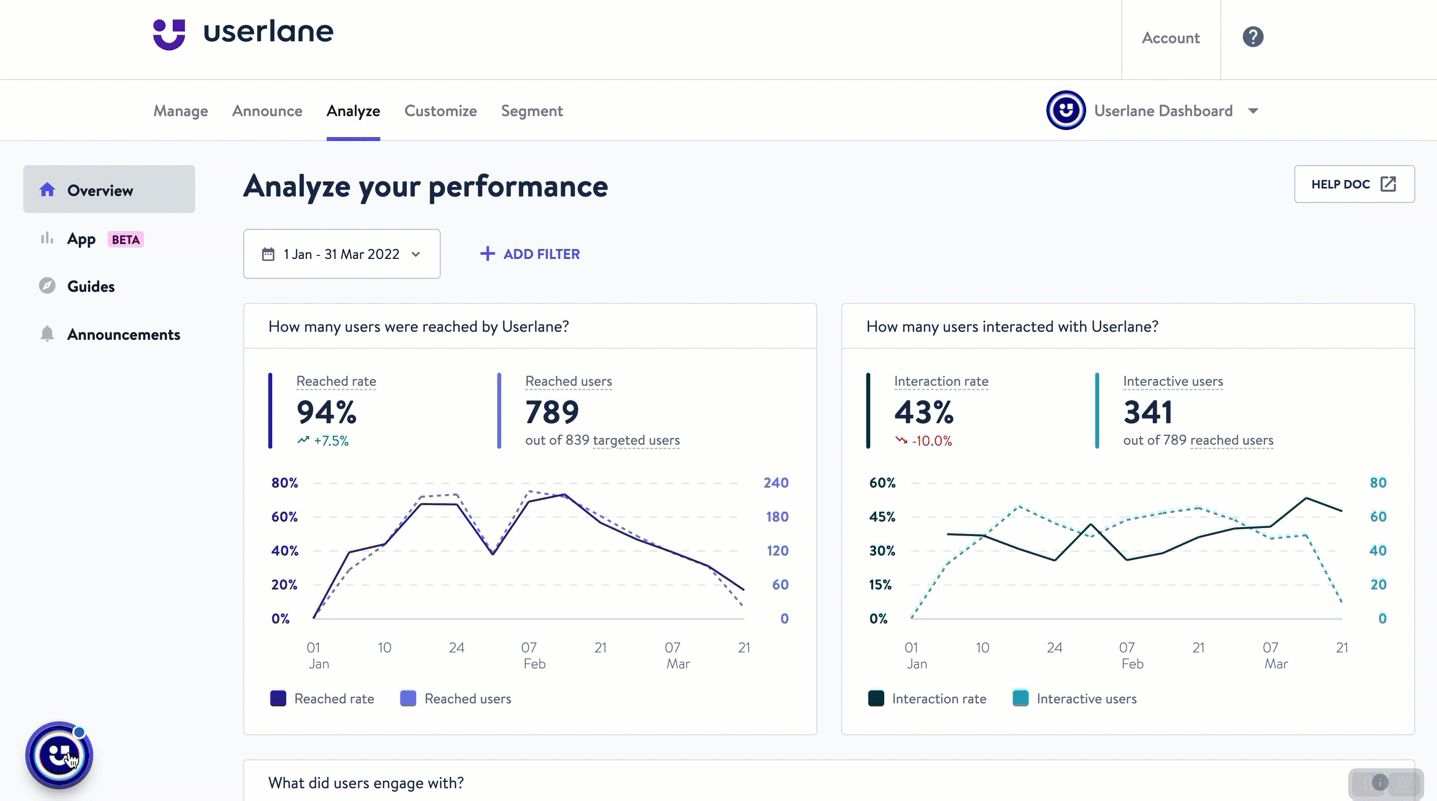Click the Overview home icon
1437x801 pixels.
pos(47,190)
